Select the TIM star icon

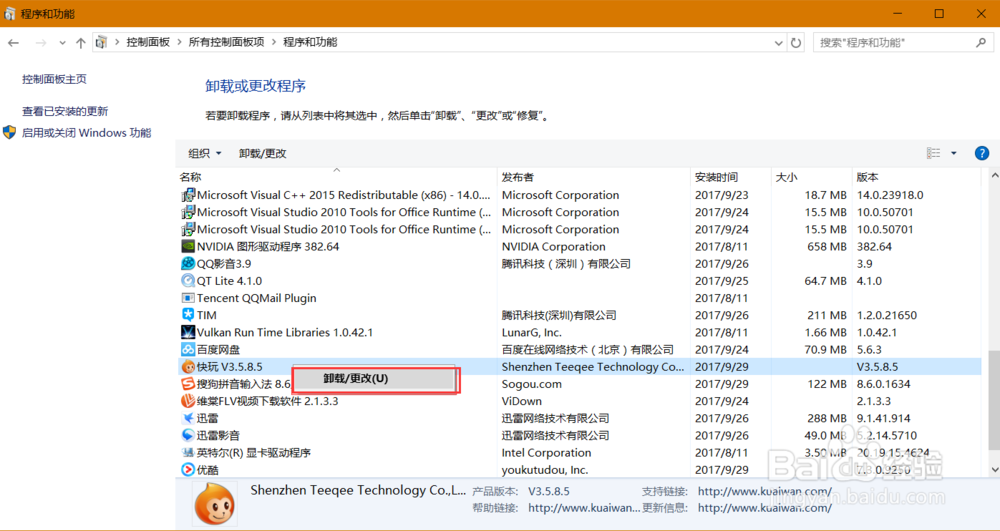click(x=188, y=316)
